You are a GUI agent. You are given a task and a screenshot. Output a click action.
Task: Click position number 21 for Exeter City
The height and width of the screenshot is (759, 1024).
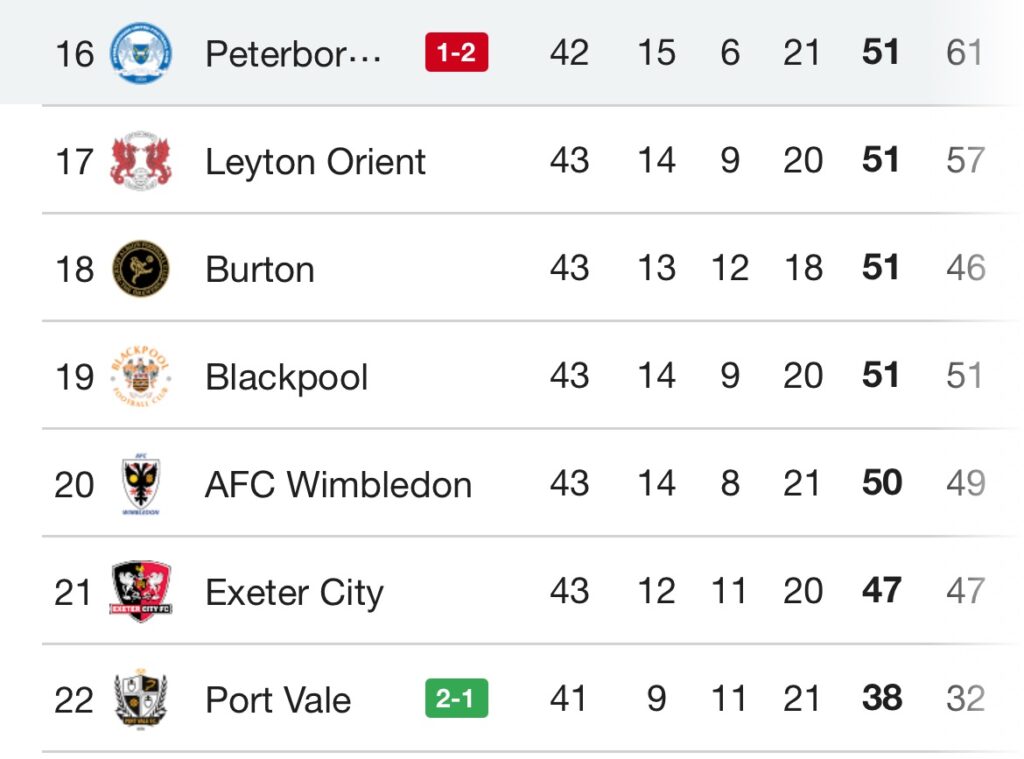(x=73, y=593)
